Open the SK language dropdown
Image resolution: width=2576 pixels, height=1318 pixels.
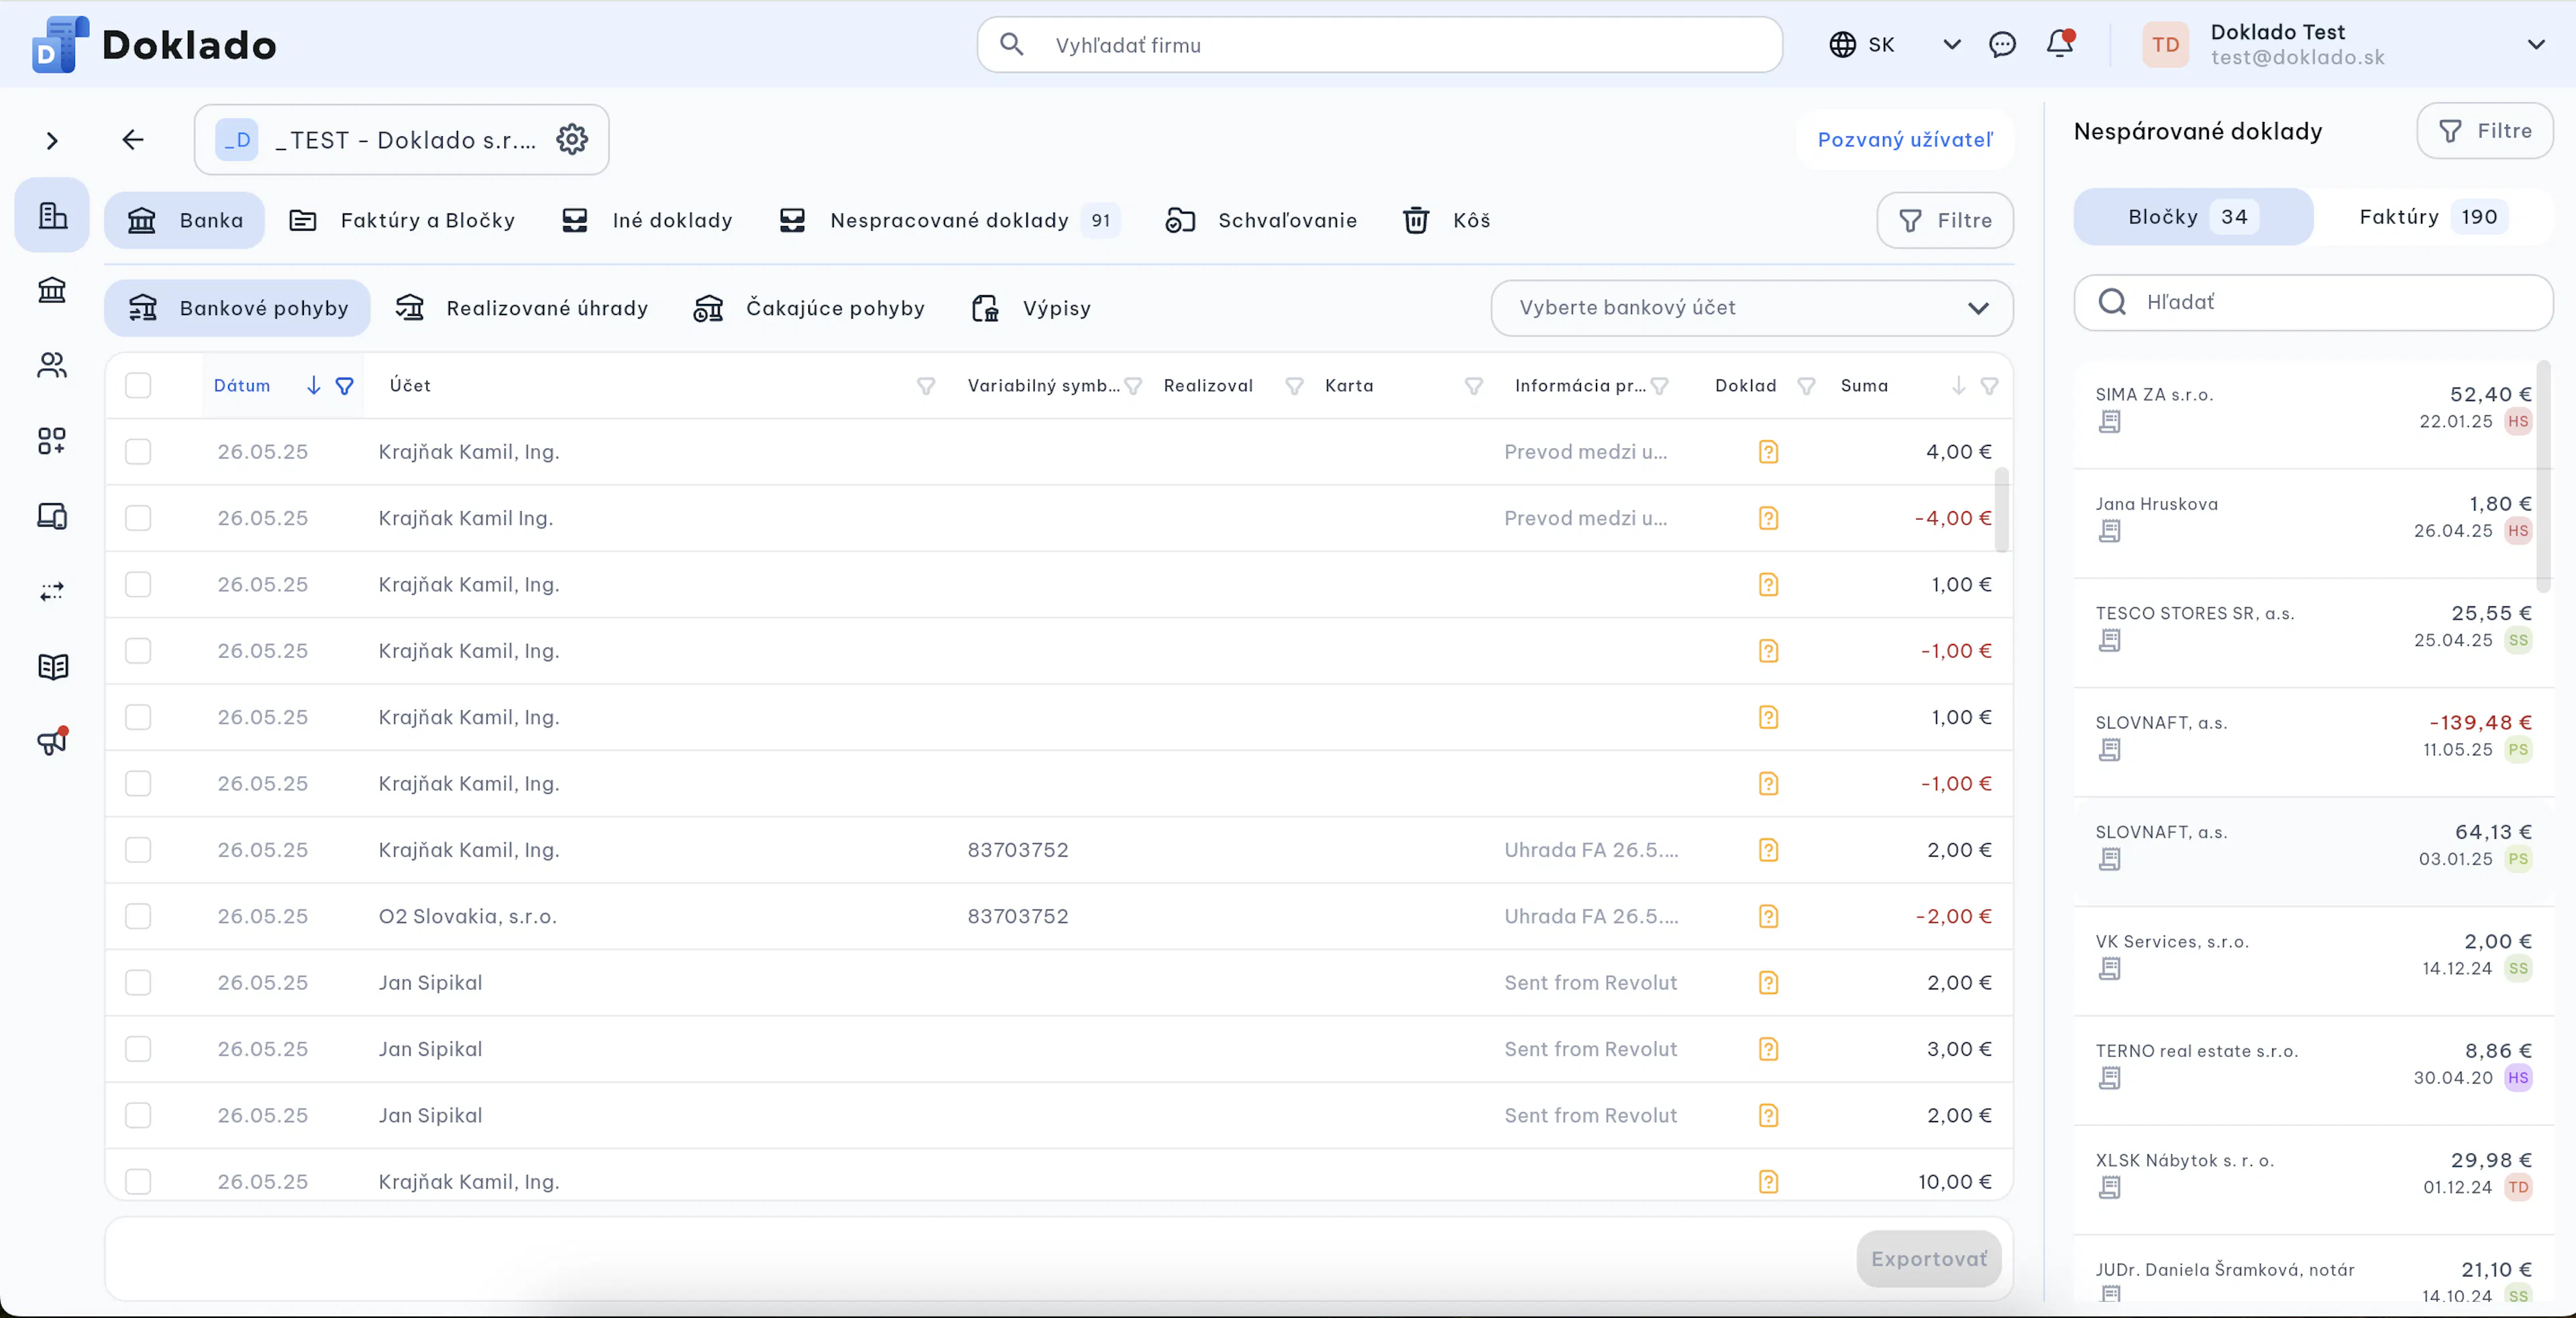point(1894,44)
